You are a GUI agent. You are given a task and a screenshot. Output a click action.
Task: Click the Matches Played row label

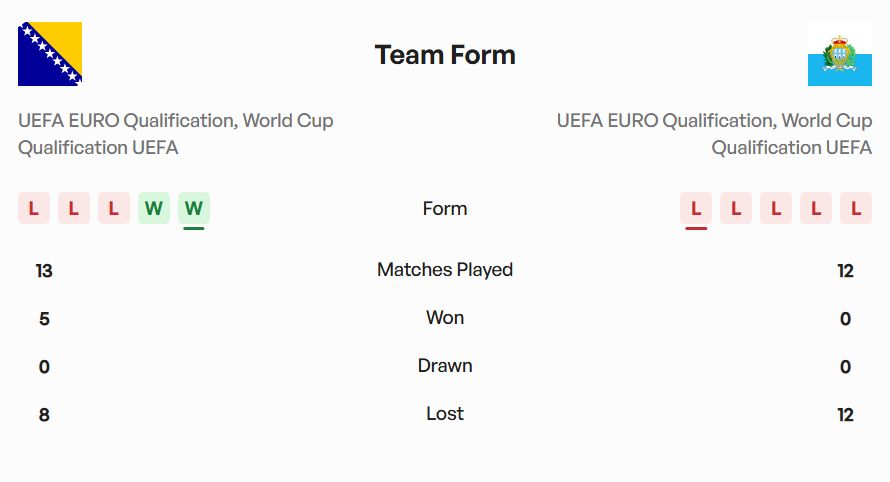click(x=445, y=270)
